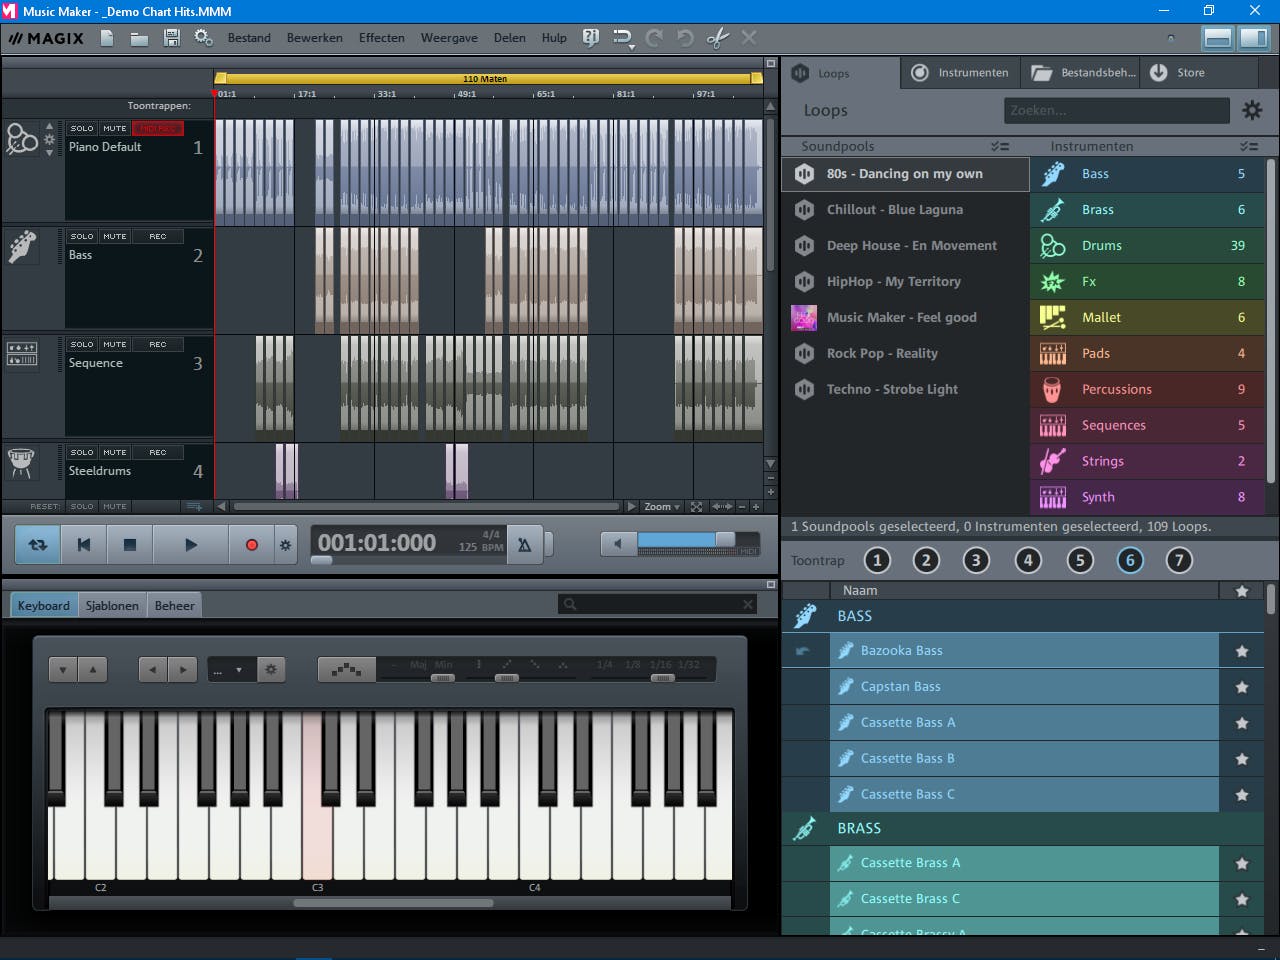The height and width of the screenshot is (960, 1280).
Task: Mute the Bass track
Action: (x=113, y=236)
